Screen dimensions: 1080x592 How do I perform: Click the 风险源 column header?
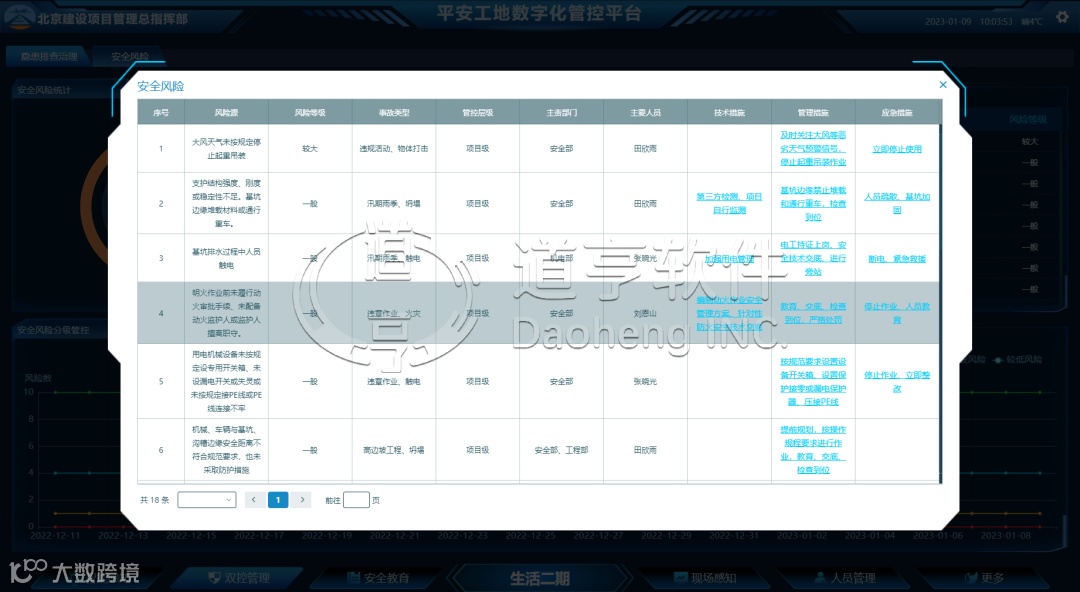tap(226, 112)
